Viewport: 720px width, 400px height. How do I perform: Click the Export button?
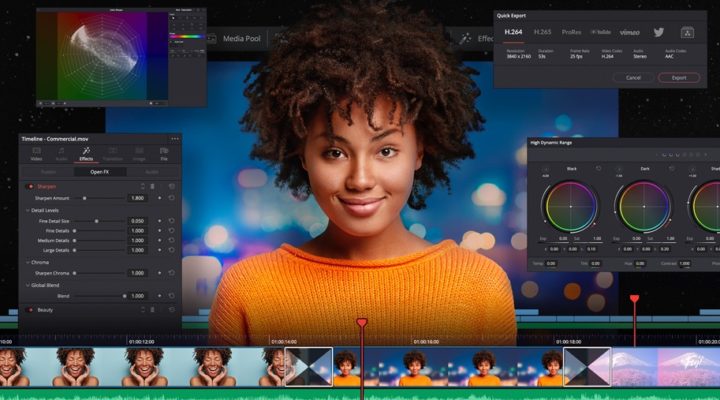coord(679,78)
